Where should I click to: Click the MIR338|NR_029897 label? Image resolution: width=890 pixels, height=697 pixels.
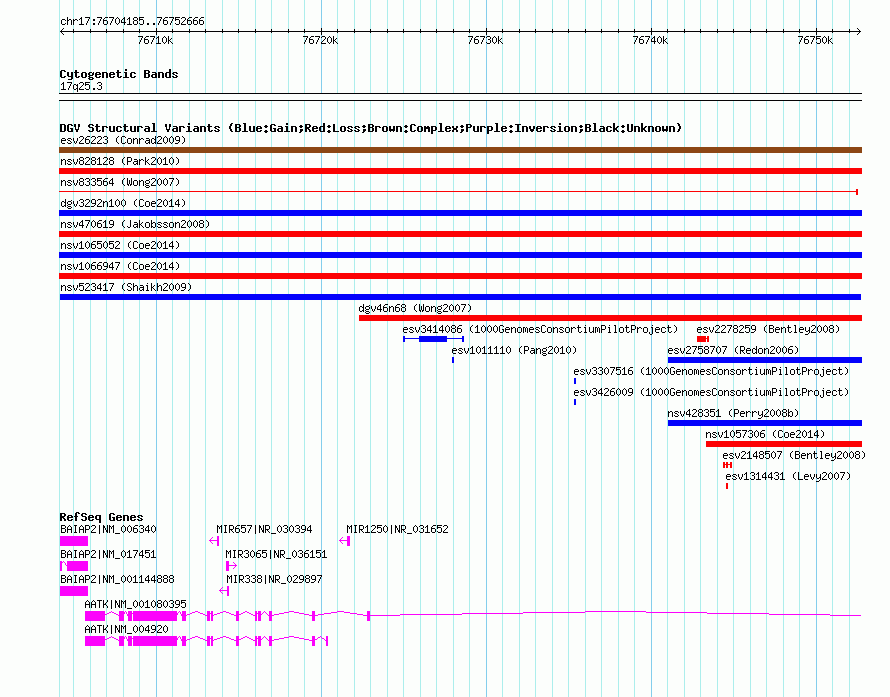click(274, 579)
